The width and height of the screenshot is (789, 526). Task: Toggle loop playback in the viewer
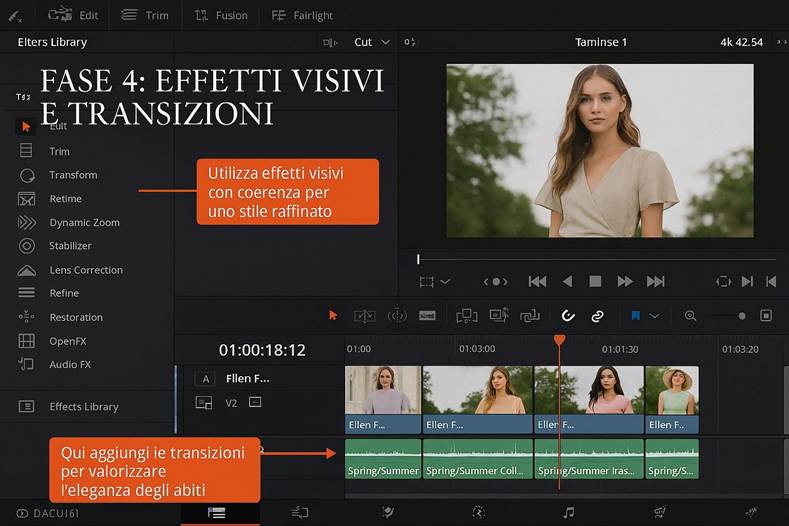tap(724, 281)
